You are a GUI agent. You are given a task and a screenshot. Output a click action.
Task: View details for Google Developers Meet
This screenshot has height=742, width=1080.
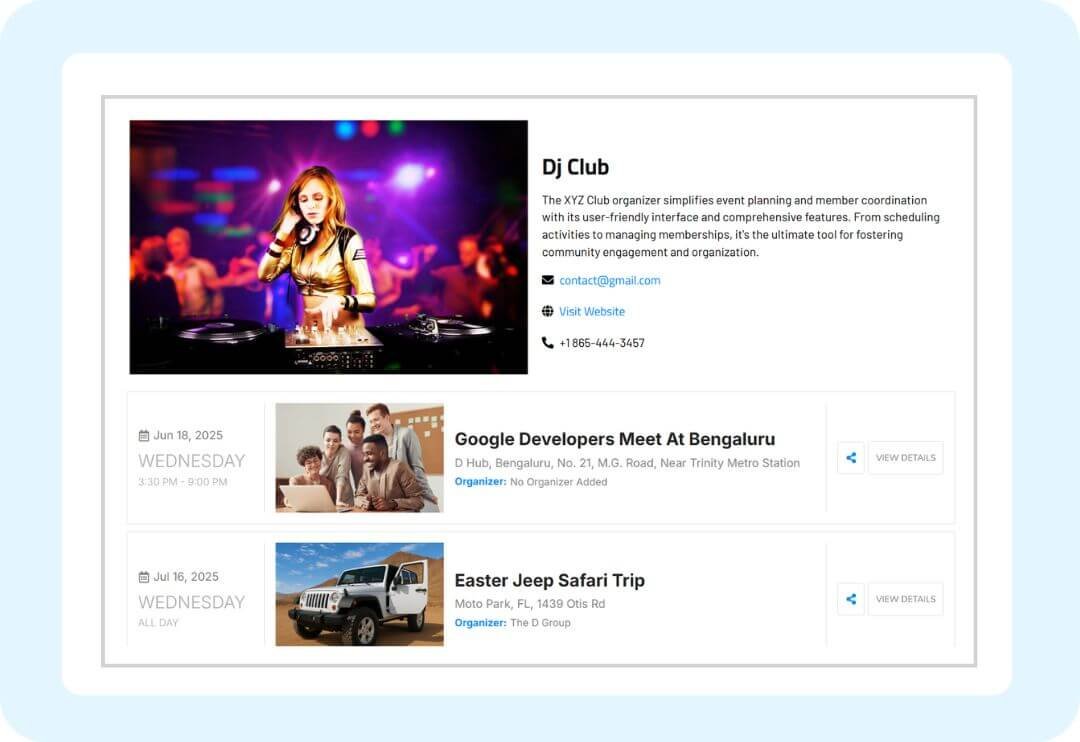point(905,458)
